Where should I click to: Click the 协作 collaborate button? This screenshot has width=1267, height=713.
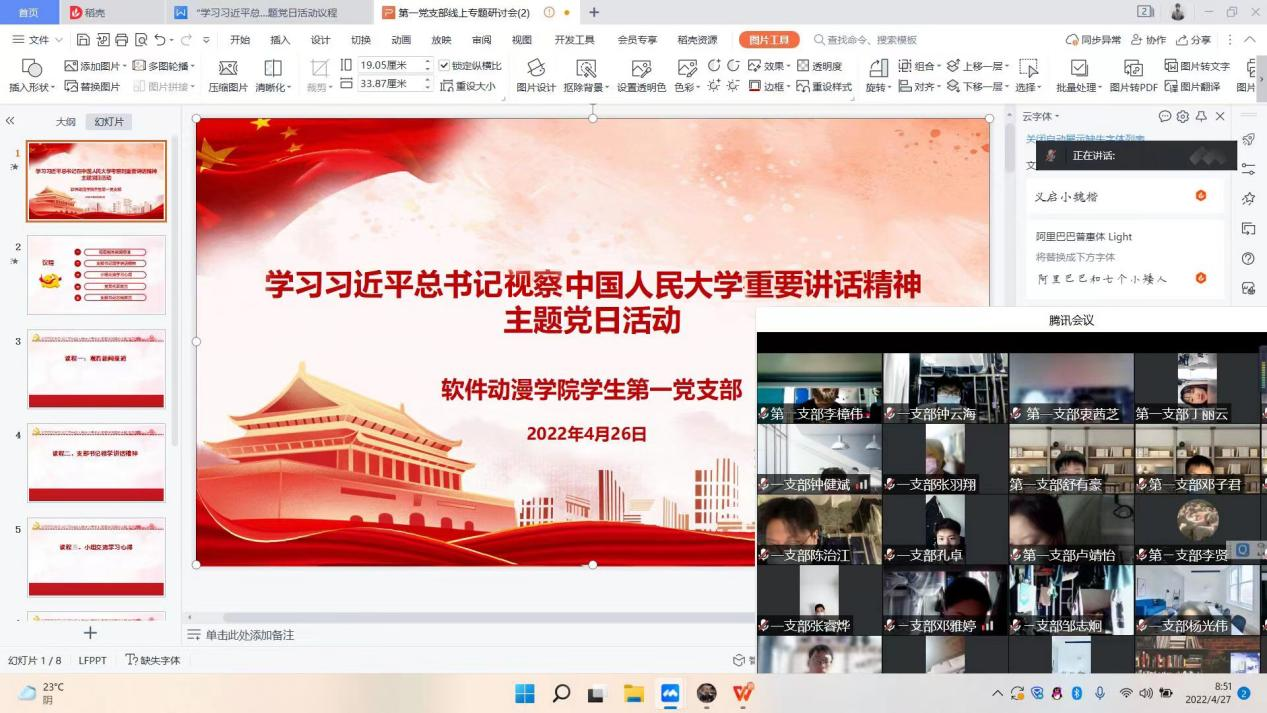click(x=1148, y=40)
